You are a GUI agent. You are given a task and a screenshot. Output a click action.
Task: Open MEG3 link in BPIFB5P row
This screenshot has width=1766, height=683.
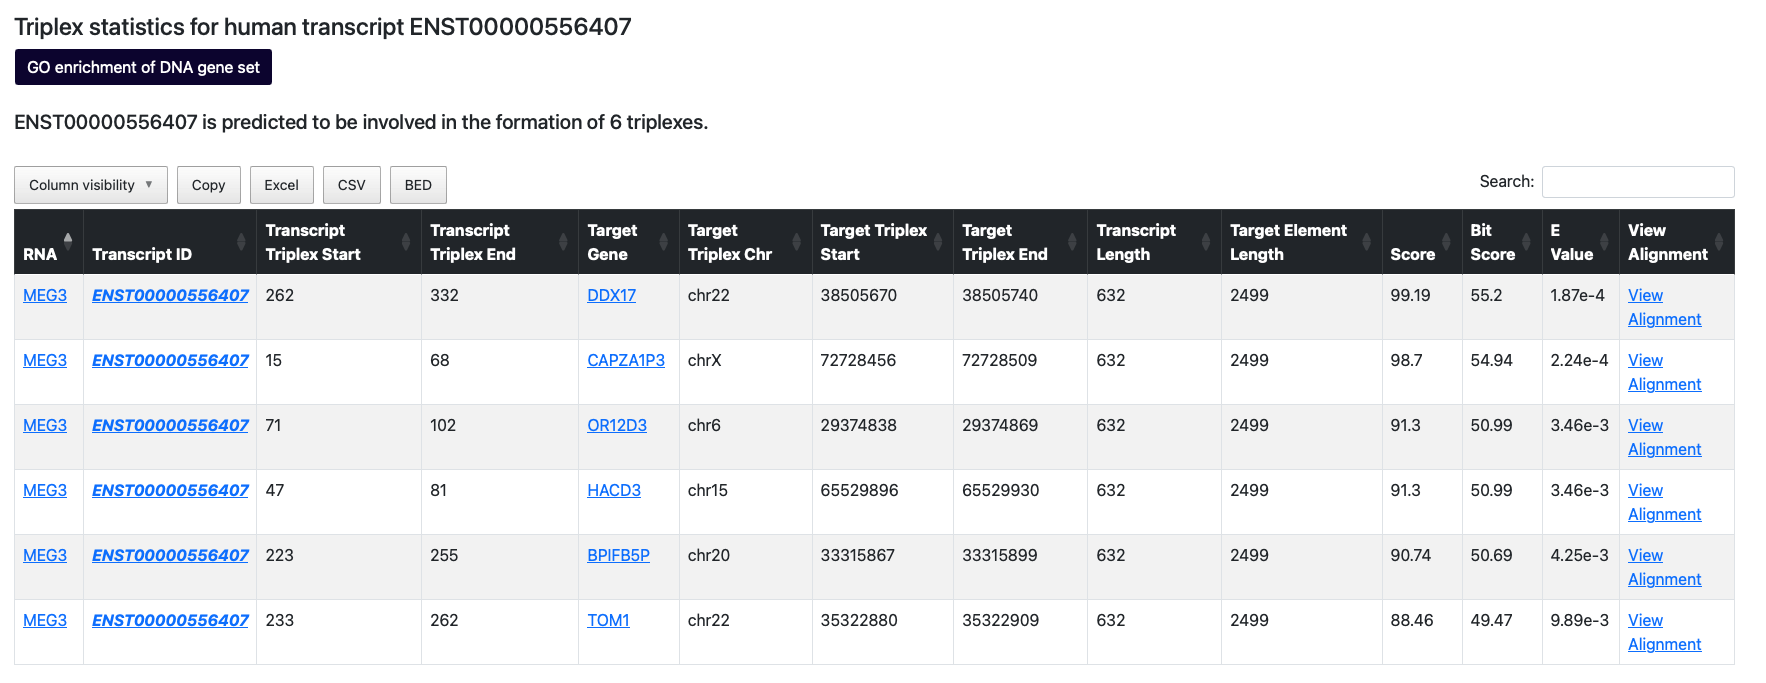pos(45,555)
